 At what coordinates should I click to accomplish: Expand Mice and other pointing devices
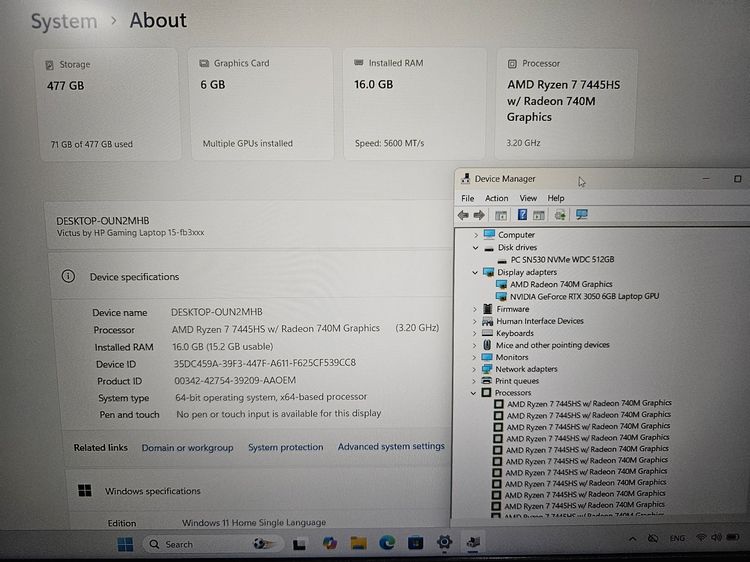(x=474, y=345)
